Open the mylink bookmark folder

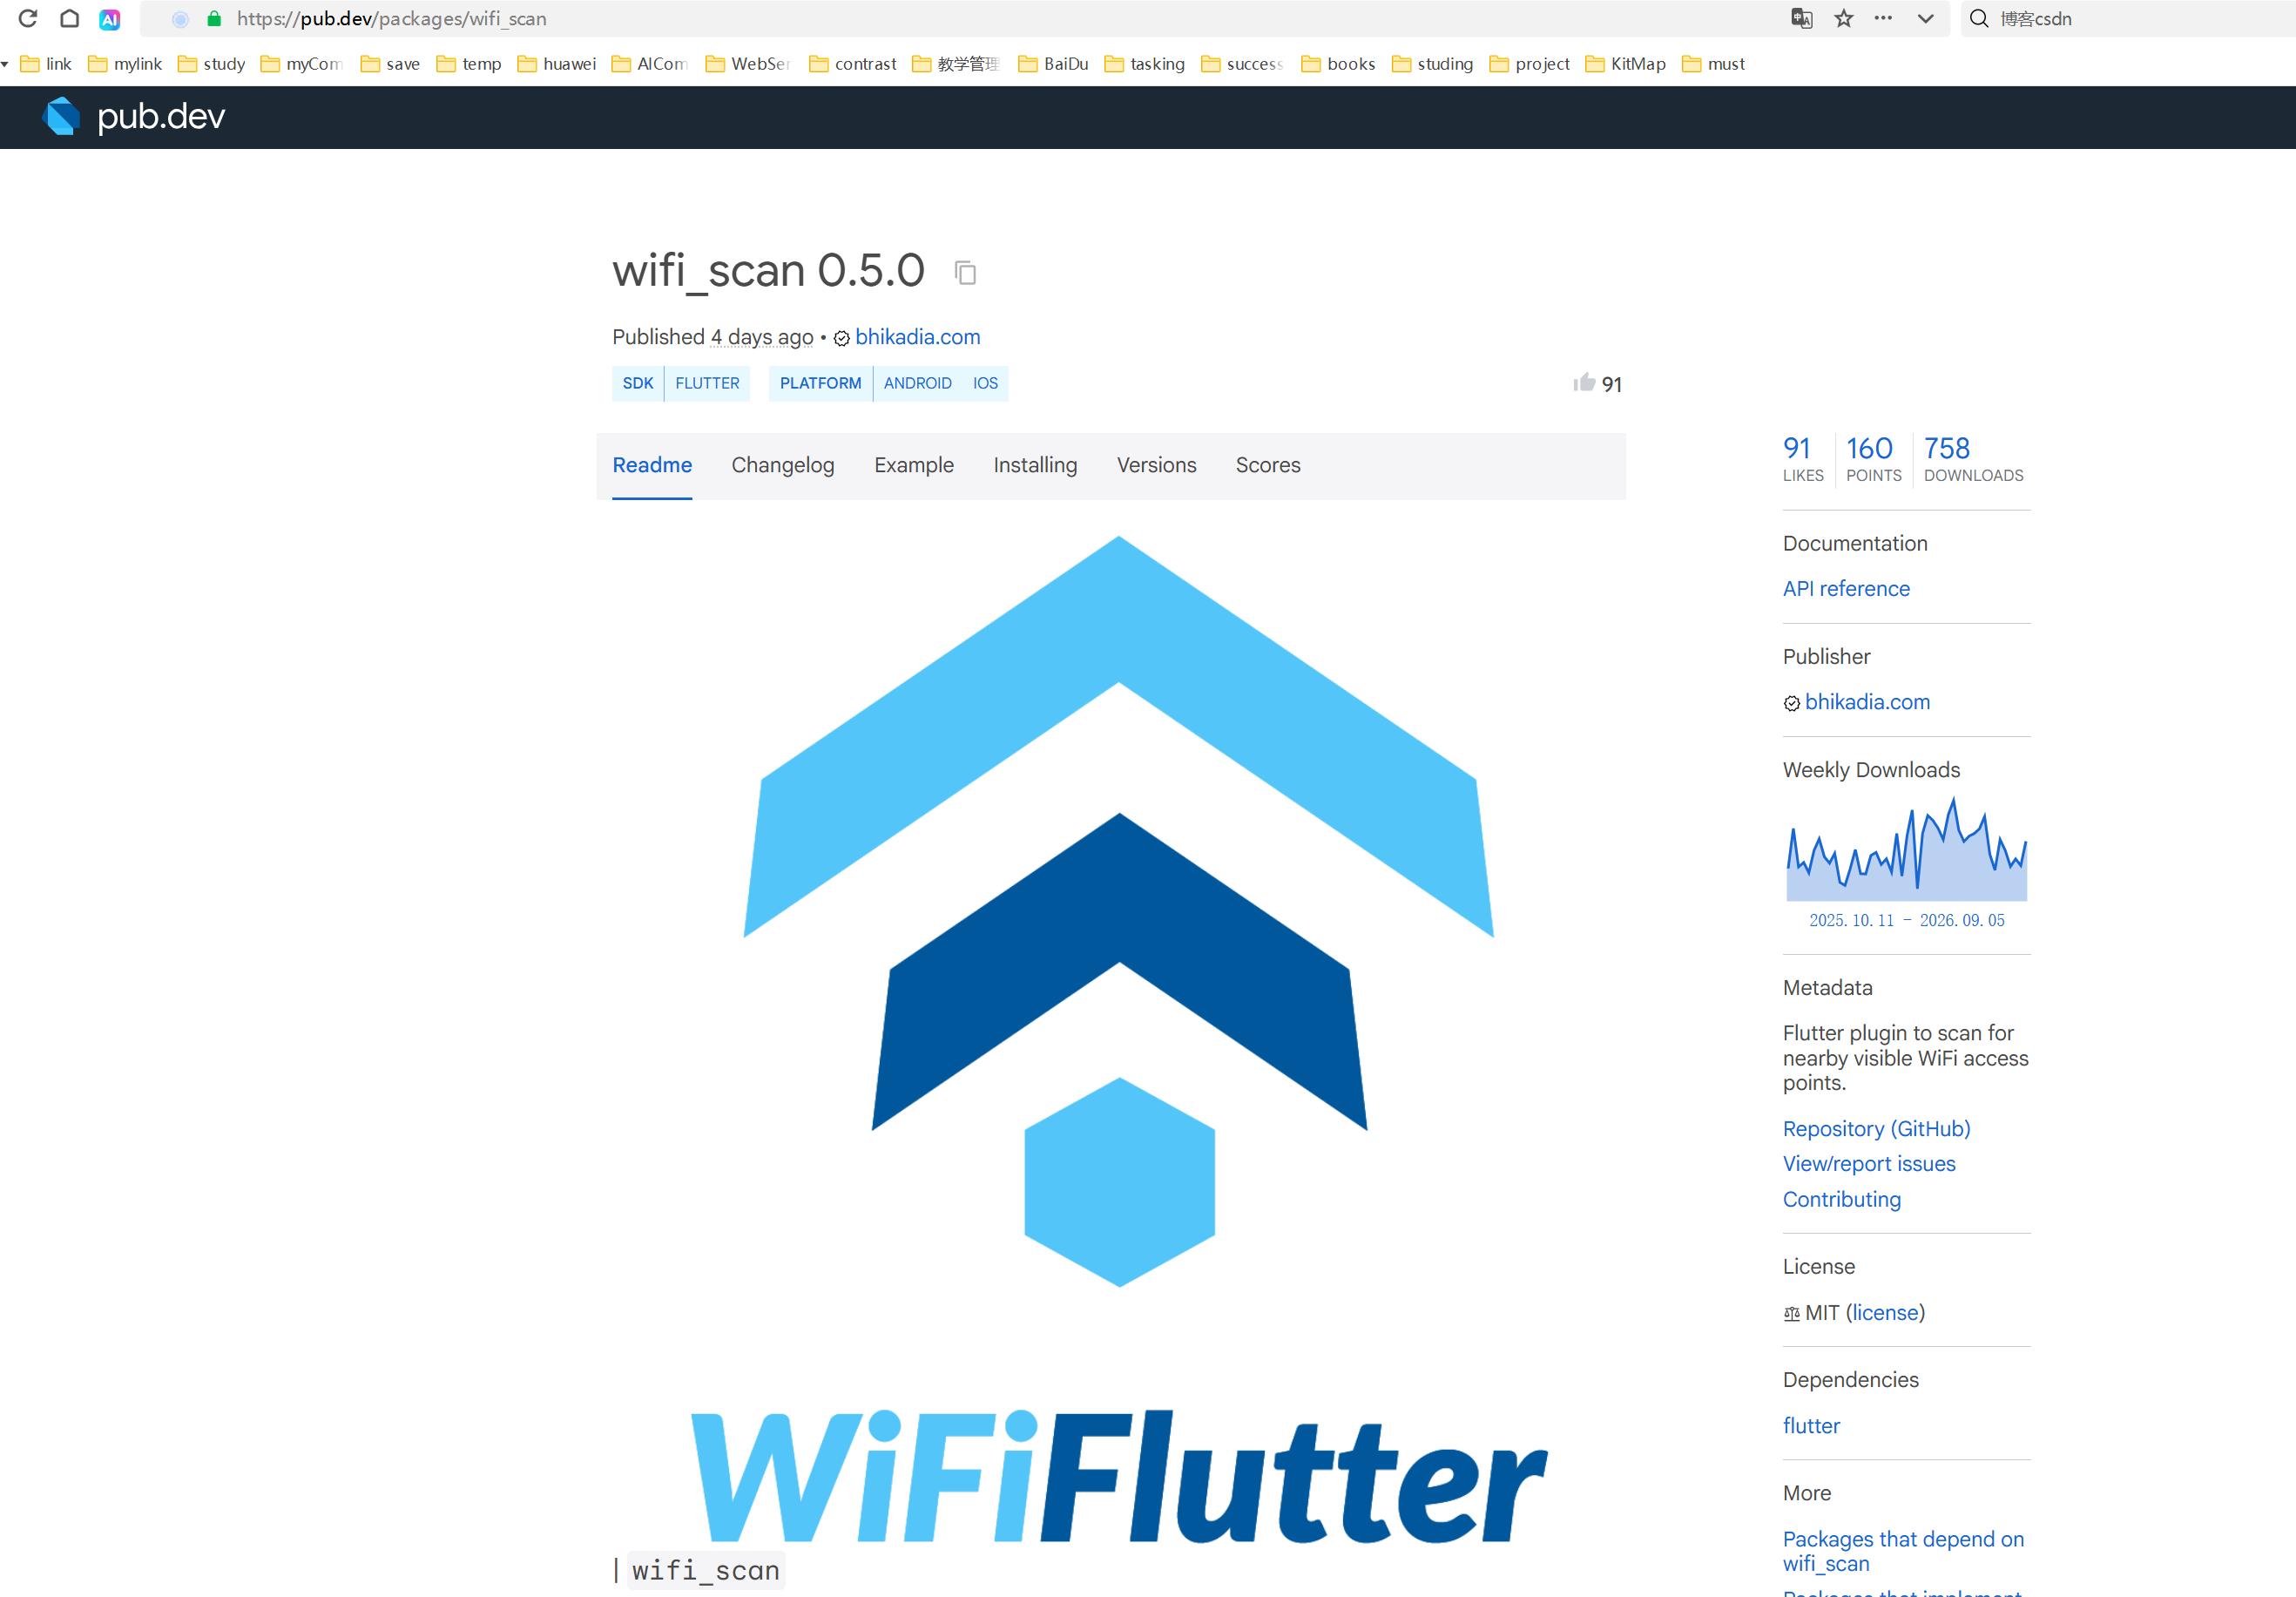(125, 64)
